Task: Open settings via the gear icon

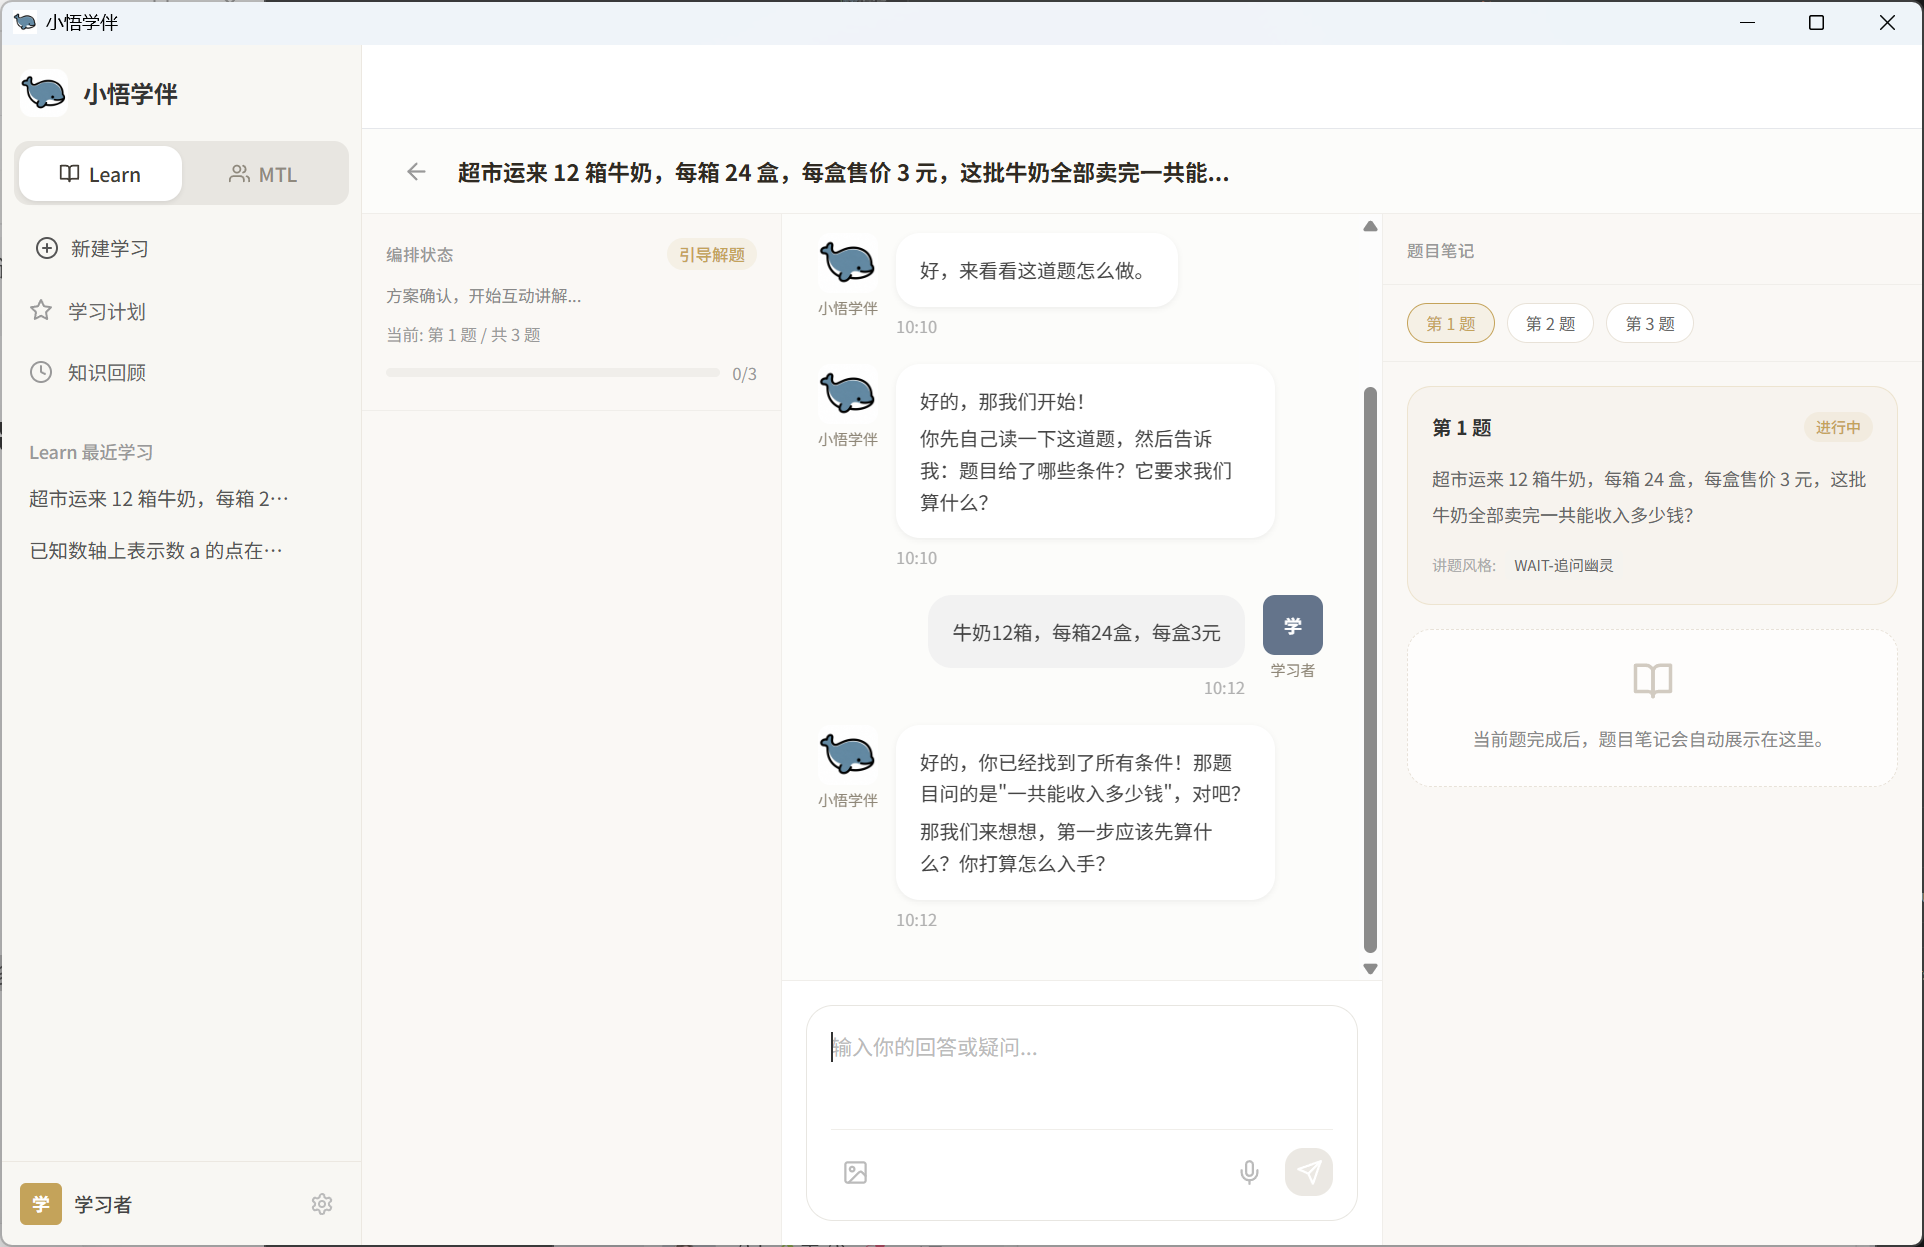Action: click(321, 1204)
